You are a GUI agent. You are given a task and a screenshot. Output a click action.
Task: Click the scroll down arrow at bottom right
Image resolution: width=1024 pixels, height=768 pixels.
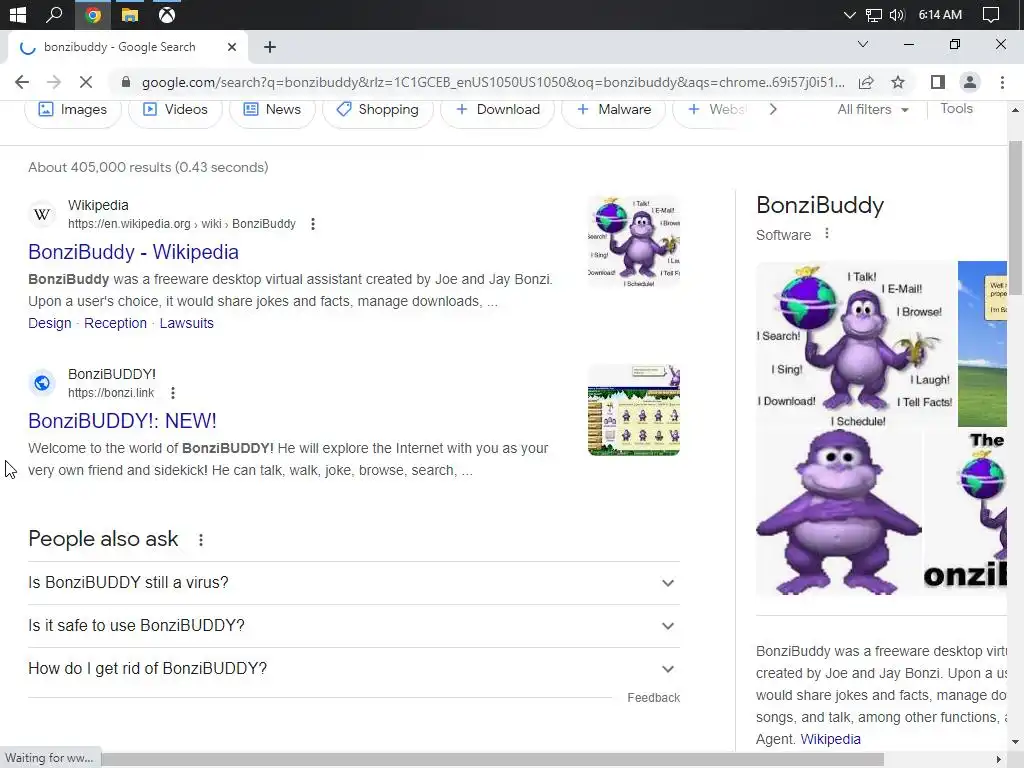tap(1015, 742)
